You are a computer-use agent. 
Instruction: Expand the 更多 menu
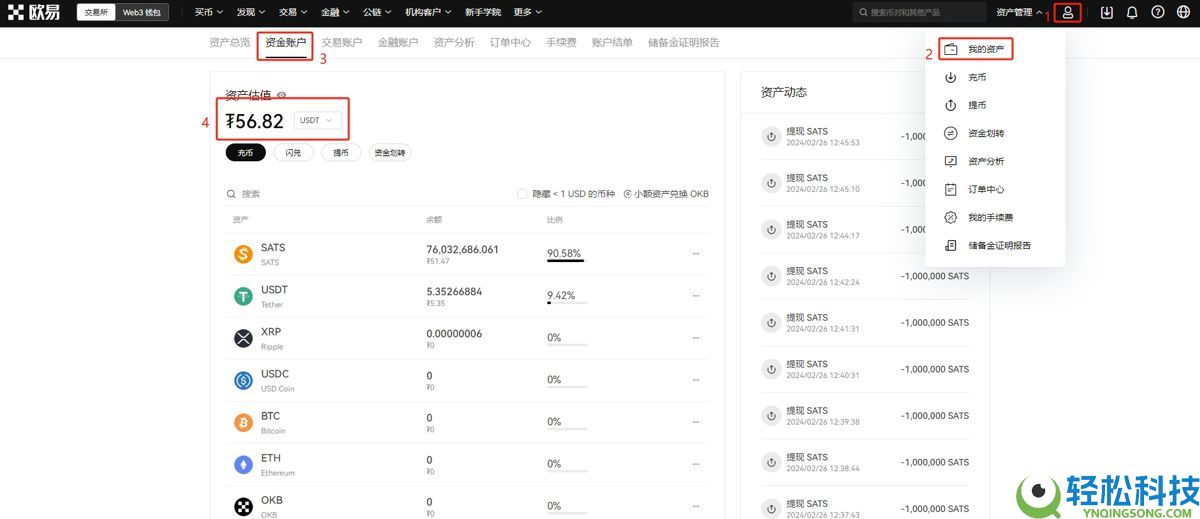pyautogui.click(x=528, y=13)
